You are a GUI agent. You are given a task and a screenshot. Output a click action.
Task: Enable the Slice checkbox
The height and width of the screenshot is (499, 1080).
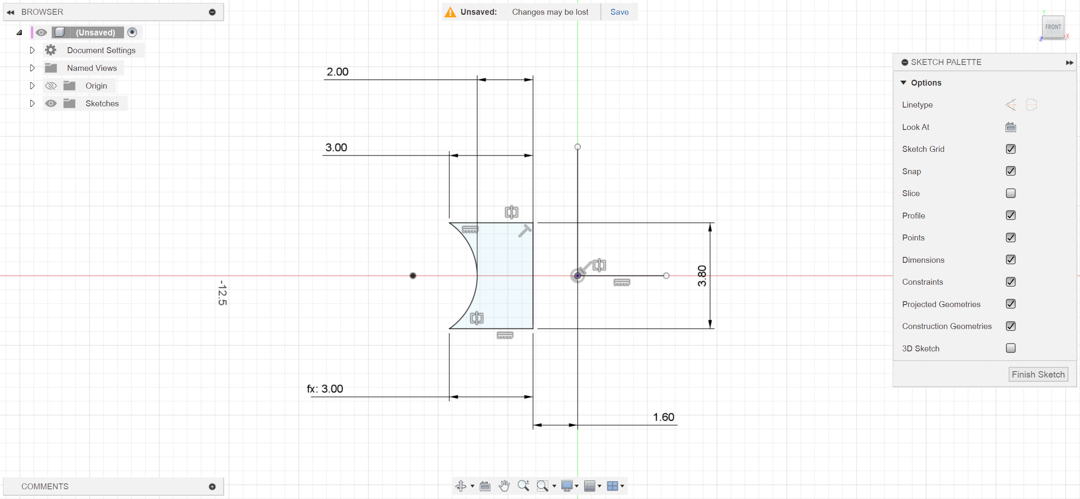coord(1011,193)
